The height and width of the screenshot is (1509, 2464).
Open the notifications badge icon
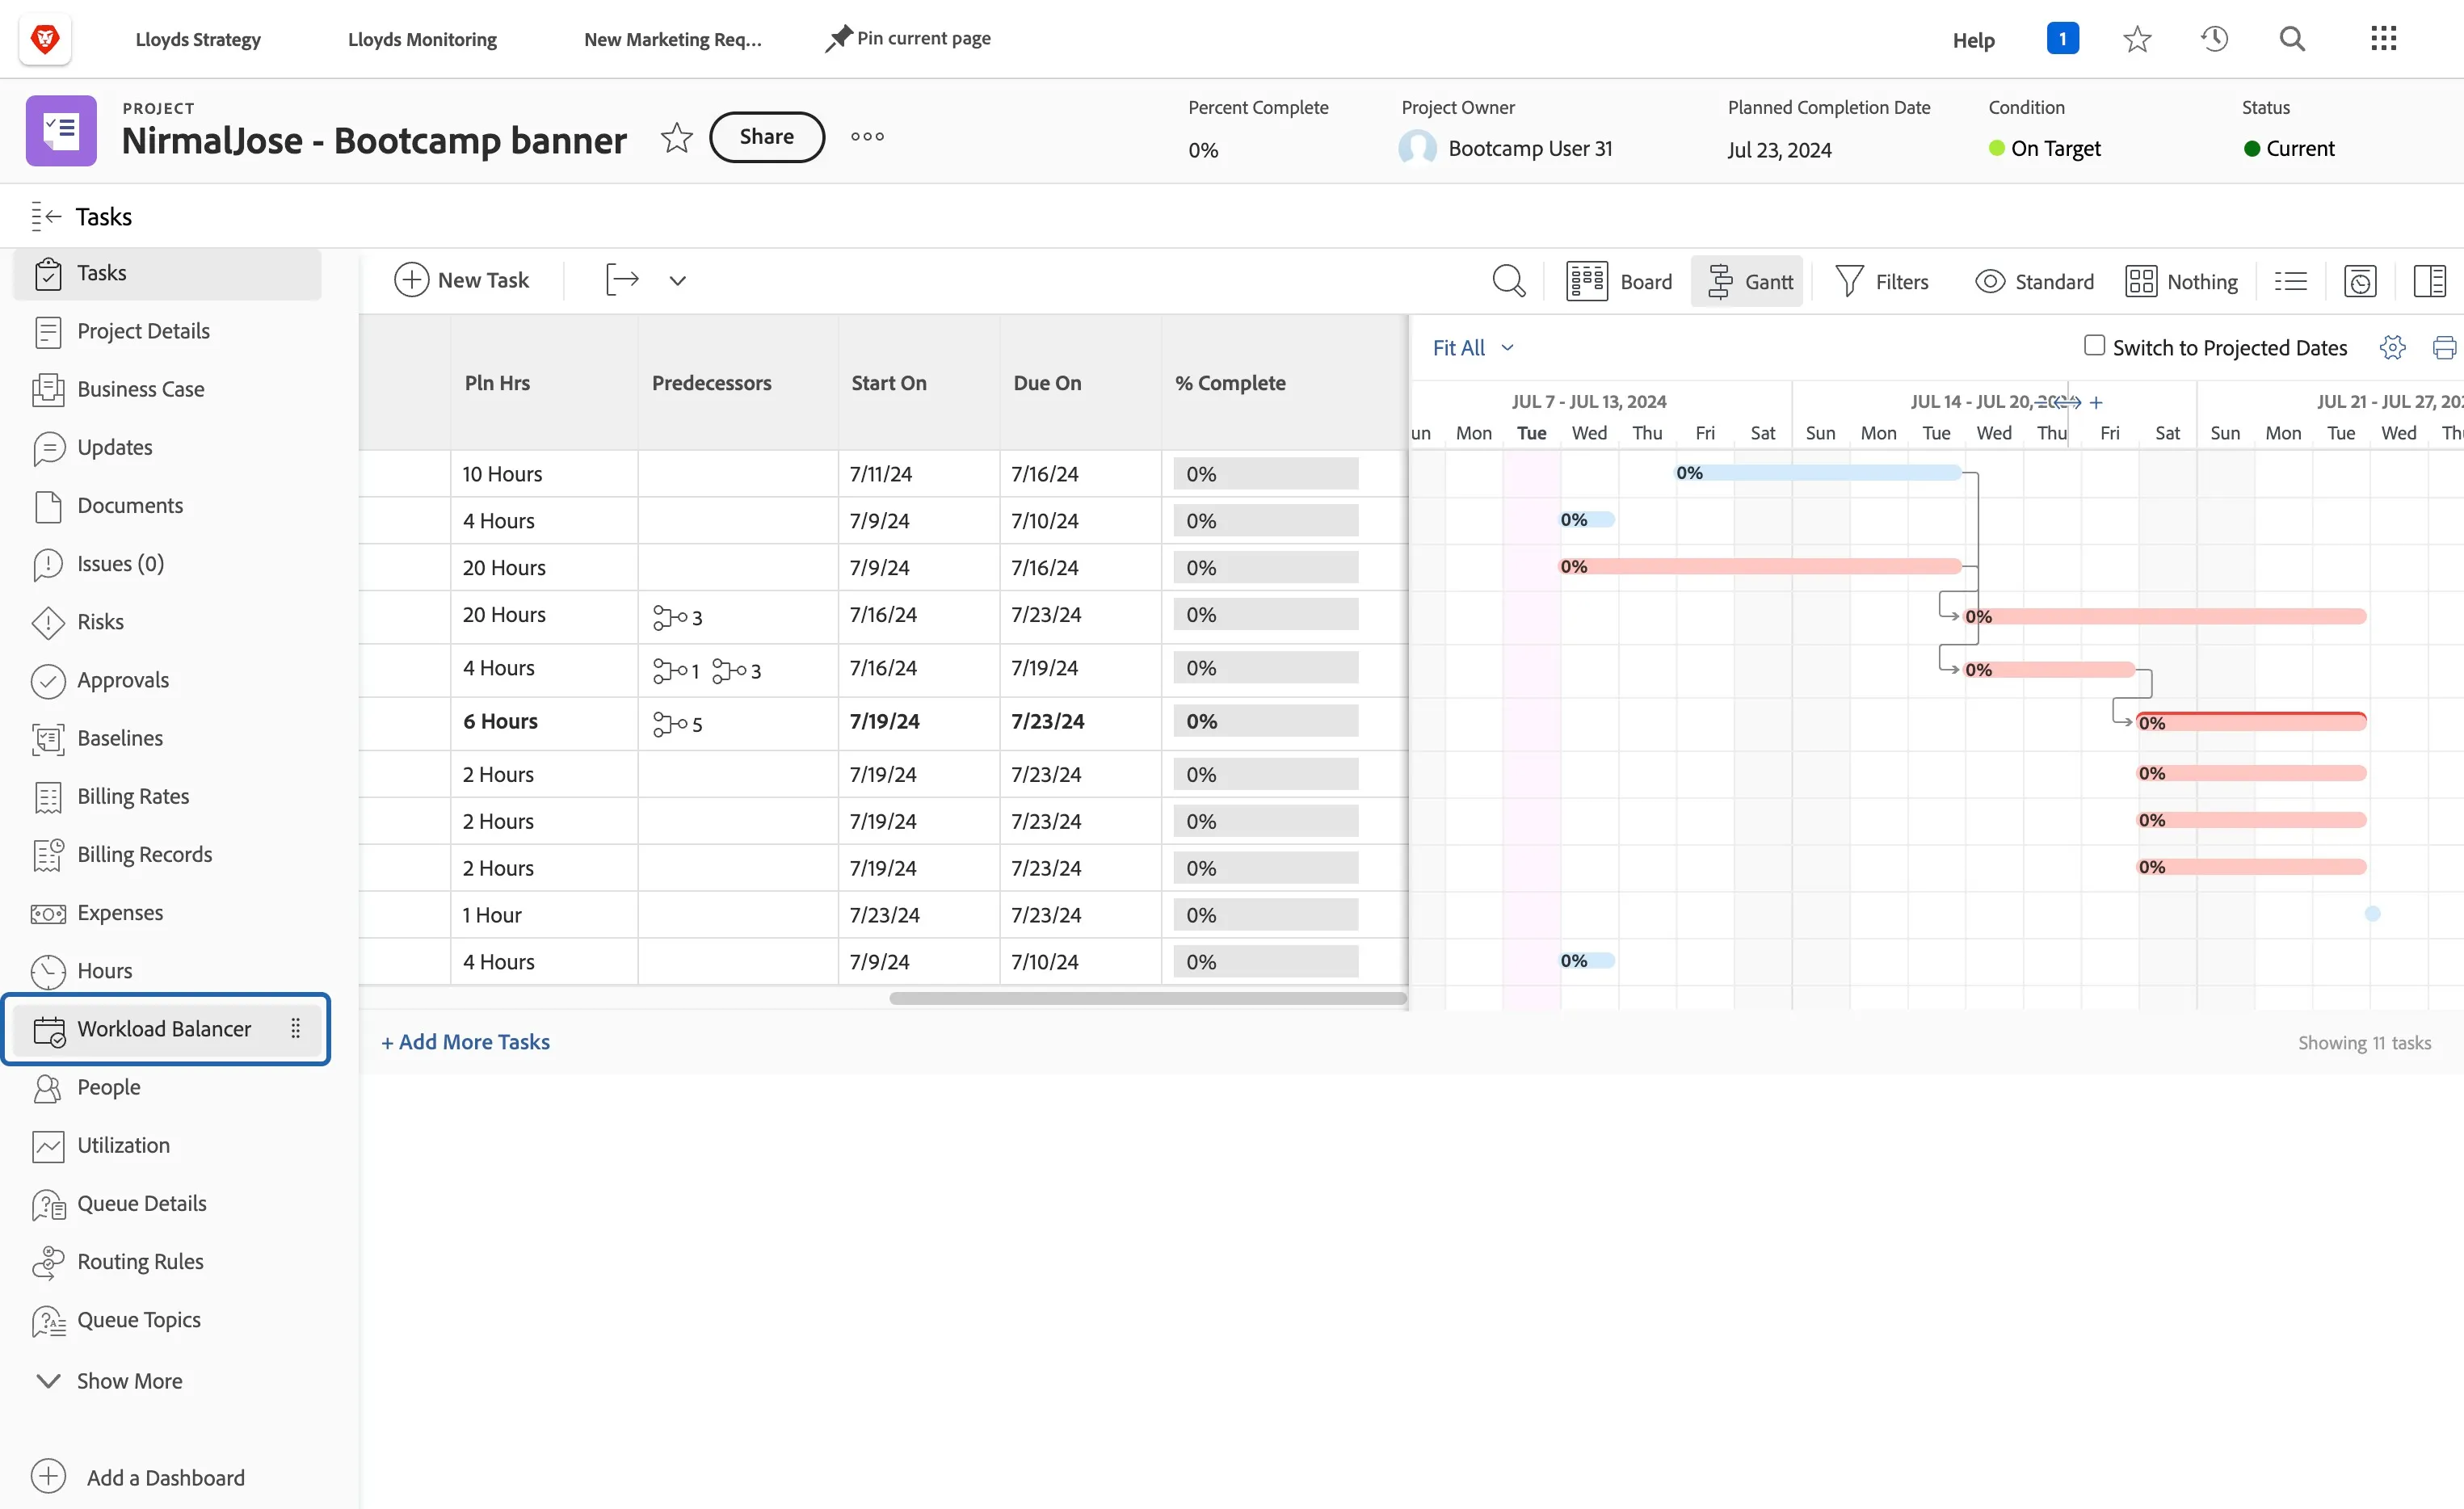[2062, 39]
